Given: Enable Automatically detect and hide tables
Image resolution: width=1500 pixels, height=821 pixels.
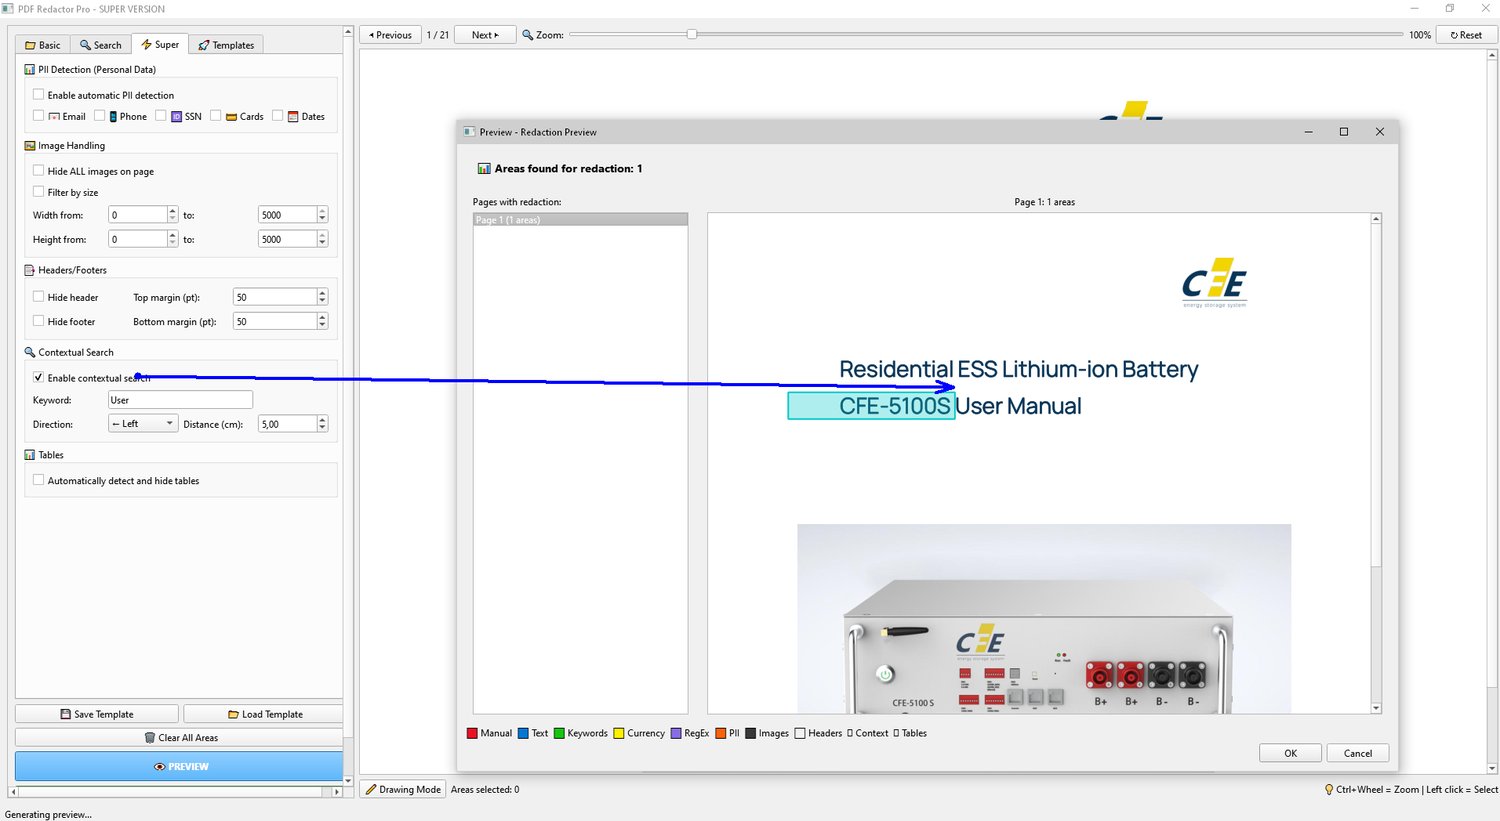Looking at the screenshot, I should coord(38,480).
